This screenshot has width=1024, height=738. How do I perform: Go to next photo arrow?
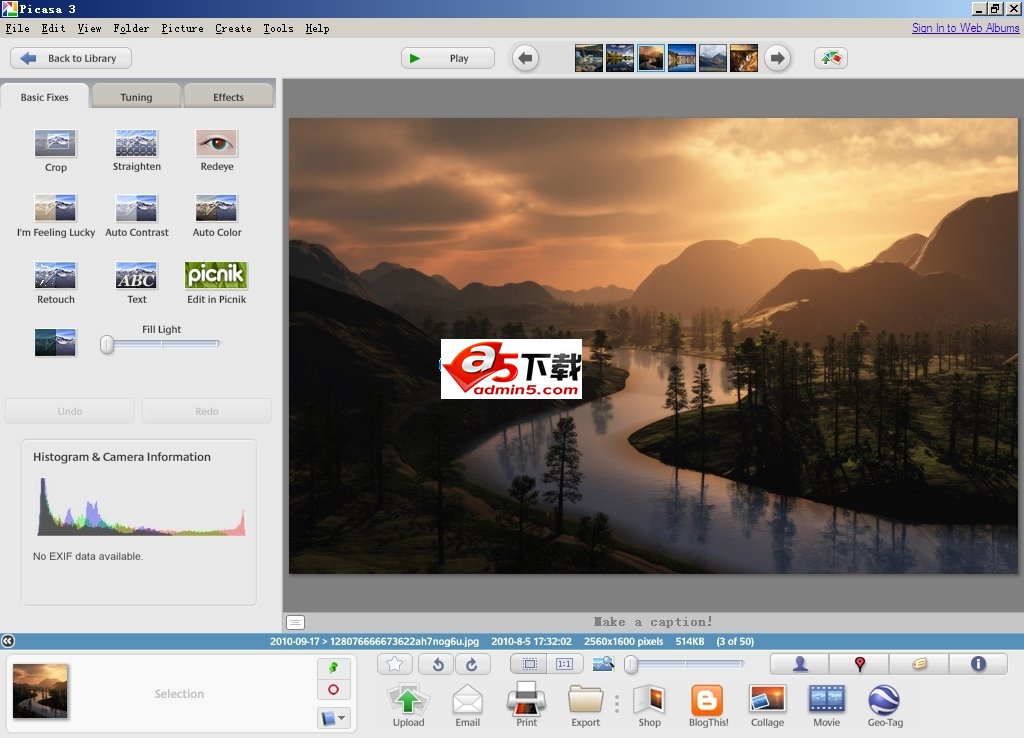tap(776, 58)
